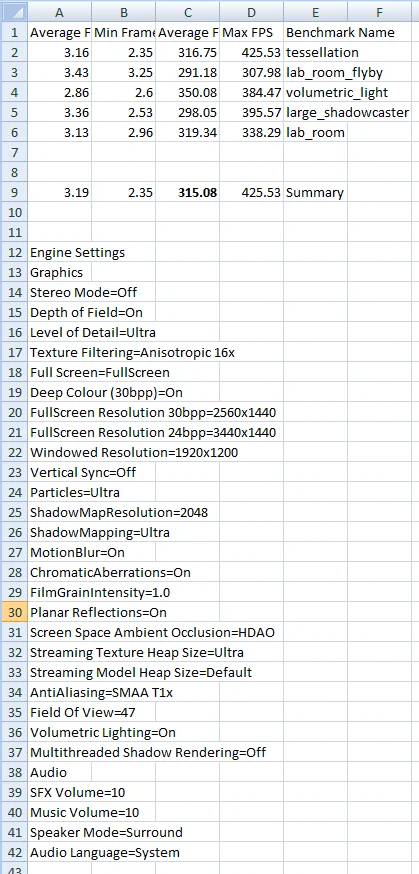Select column B header

coord(124,12)
